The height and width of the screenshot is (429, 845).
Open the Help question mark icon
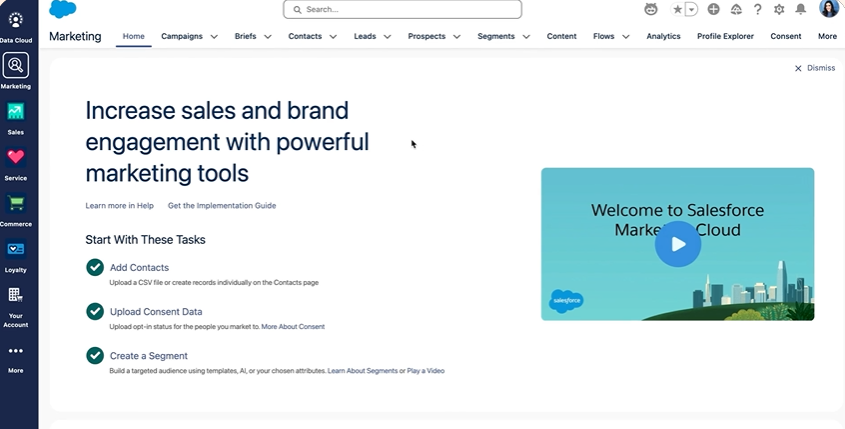click(x=758, y=9)
